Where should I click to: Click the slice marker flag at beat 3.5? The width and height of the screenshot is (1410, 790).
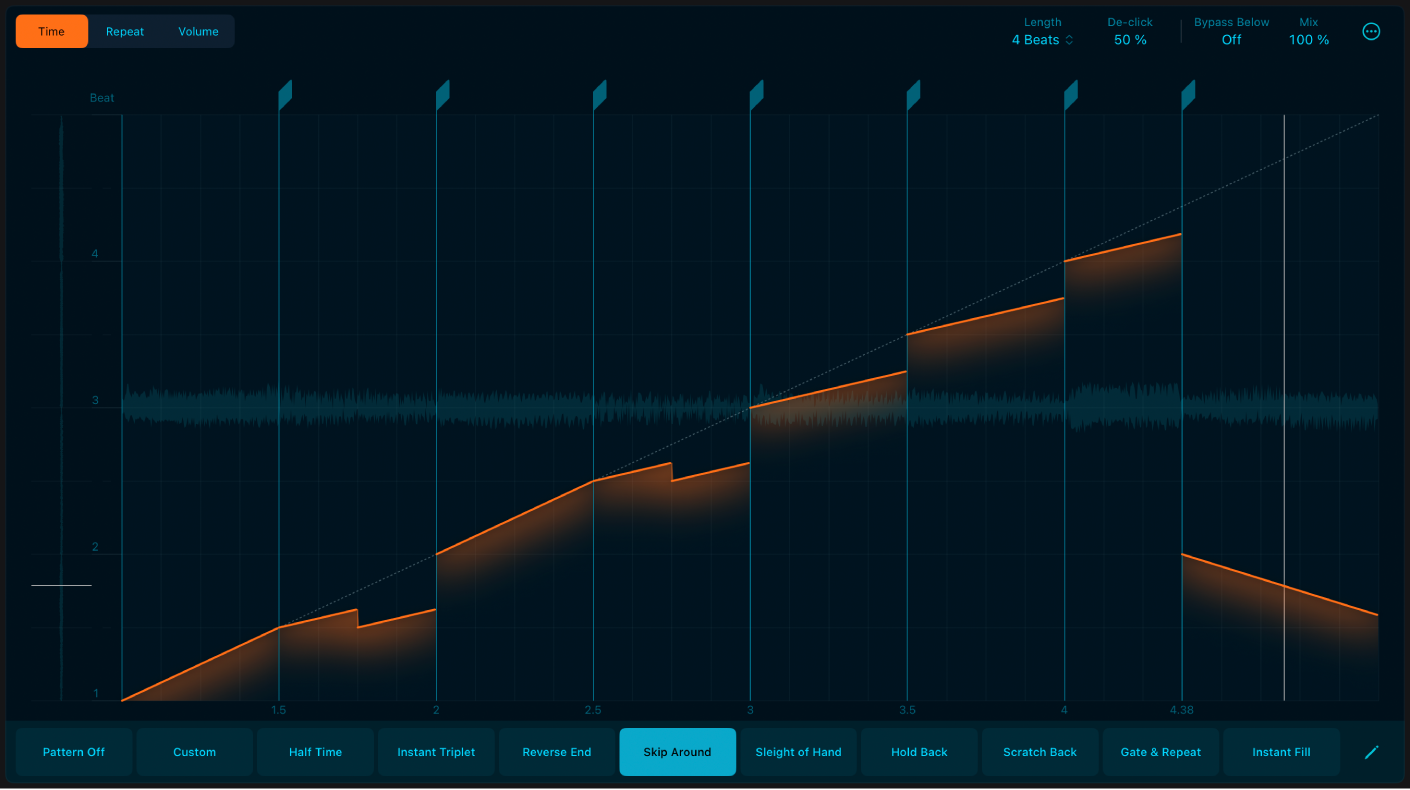point(913,92)
